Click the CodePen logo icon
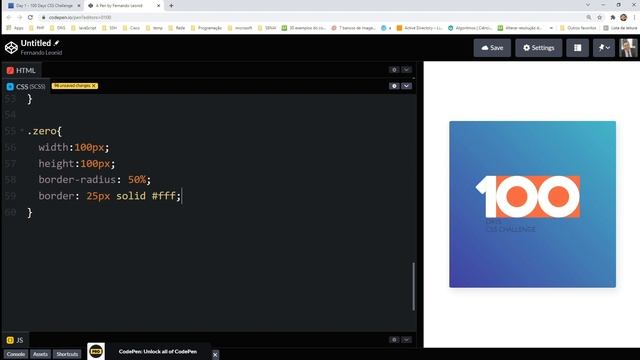Image resolution: width=640 pixels, height=360 pixels. tap(11, 48)
